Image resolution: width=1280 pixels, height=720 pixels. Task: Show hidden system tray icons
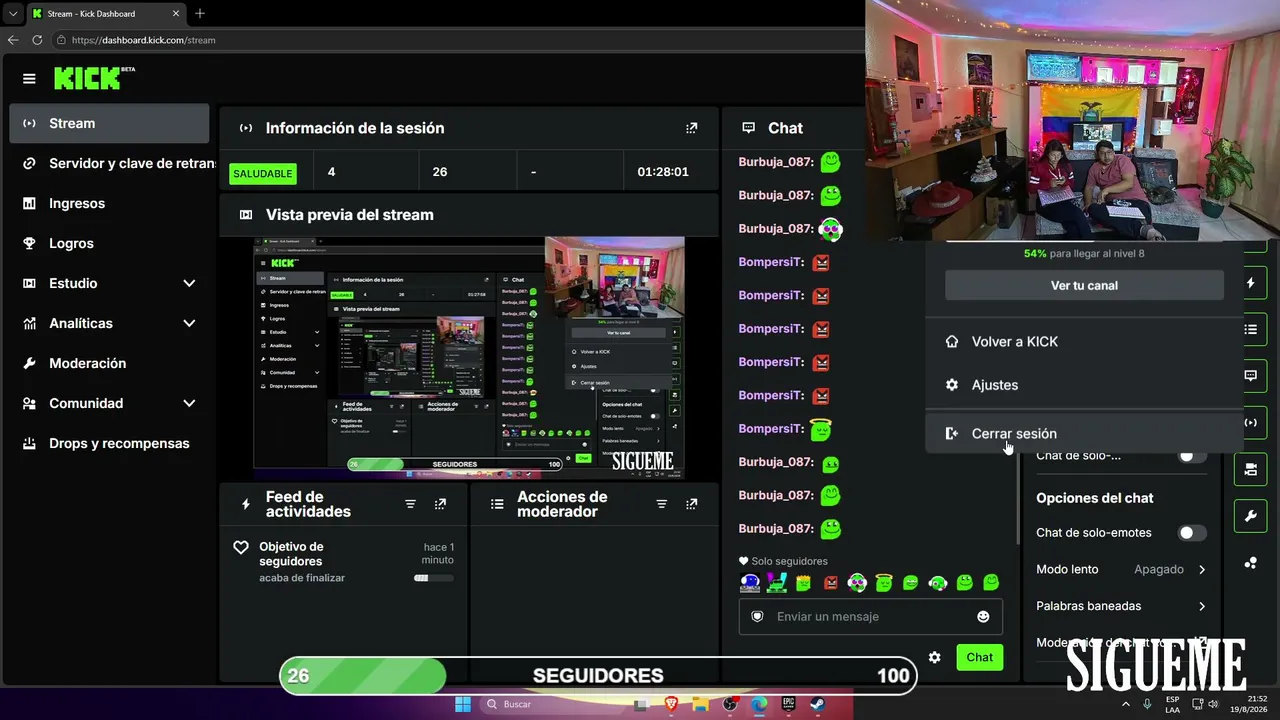coord(1126,704)
